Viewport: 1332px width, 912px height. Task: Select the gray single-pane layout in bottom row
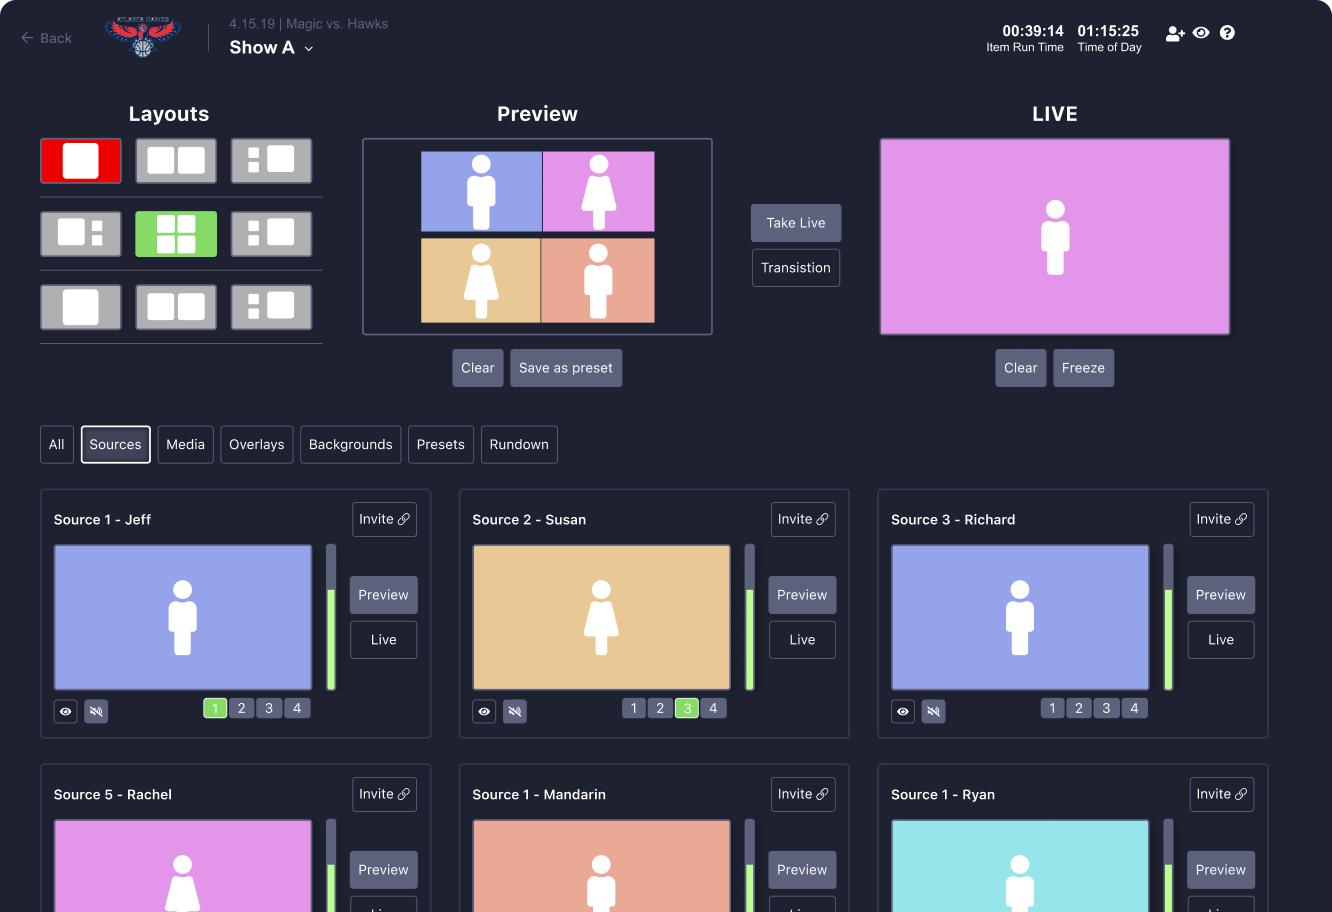tap(81, 307)
